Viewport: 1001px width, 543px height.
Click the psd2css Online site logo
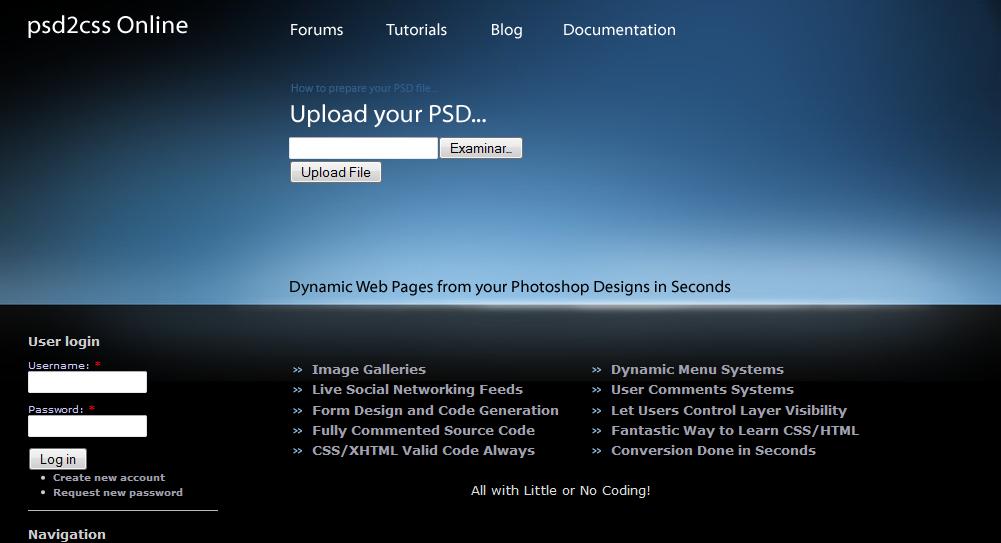(x=107, y=26)
